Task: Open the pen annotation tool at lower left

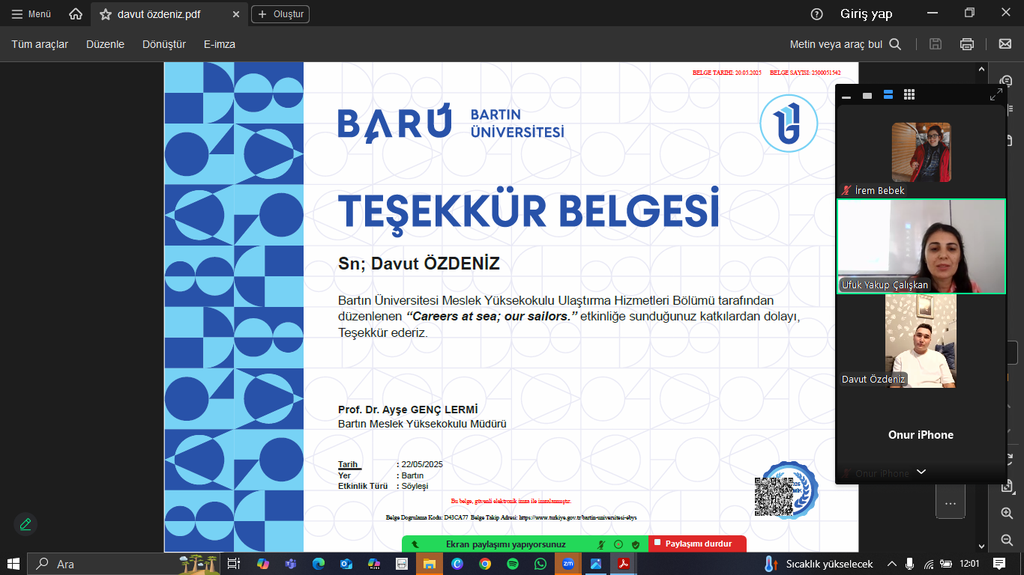Action: click(25, 524)
